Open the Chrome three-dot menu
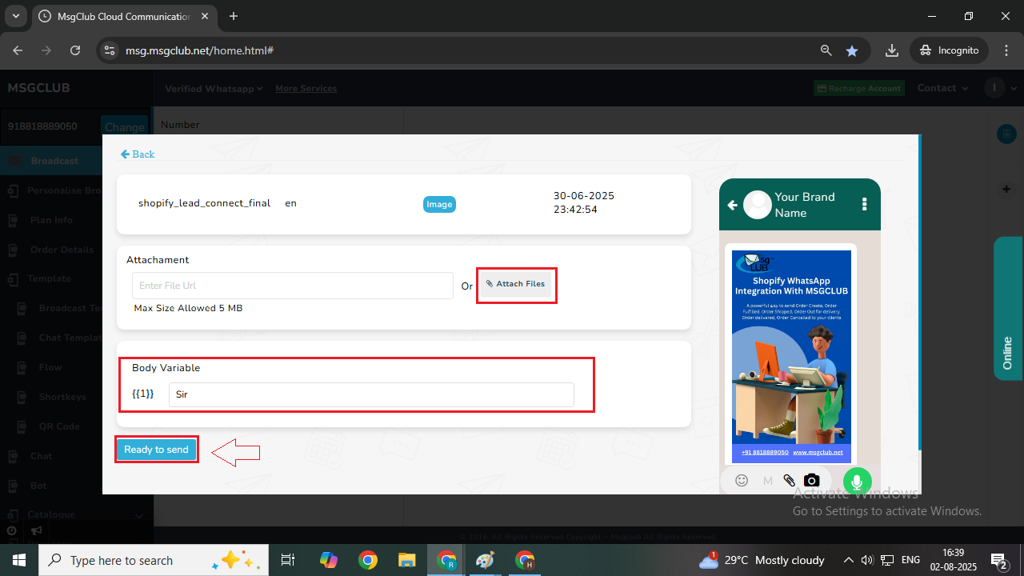 coord(1006,50)
